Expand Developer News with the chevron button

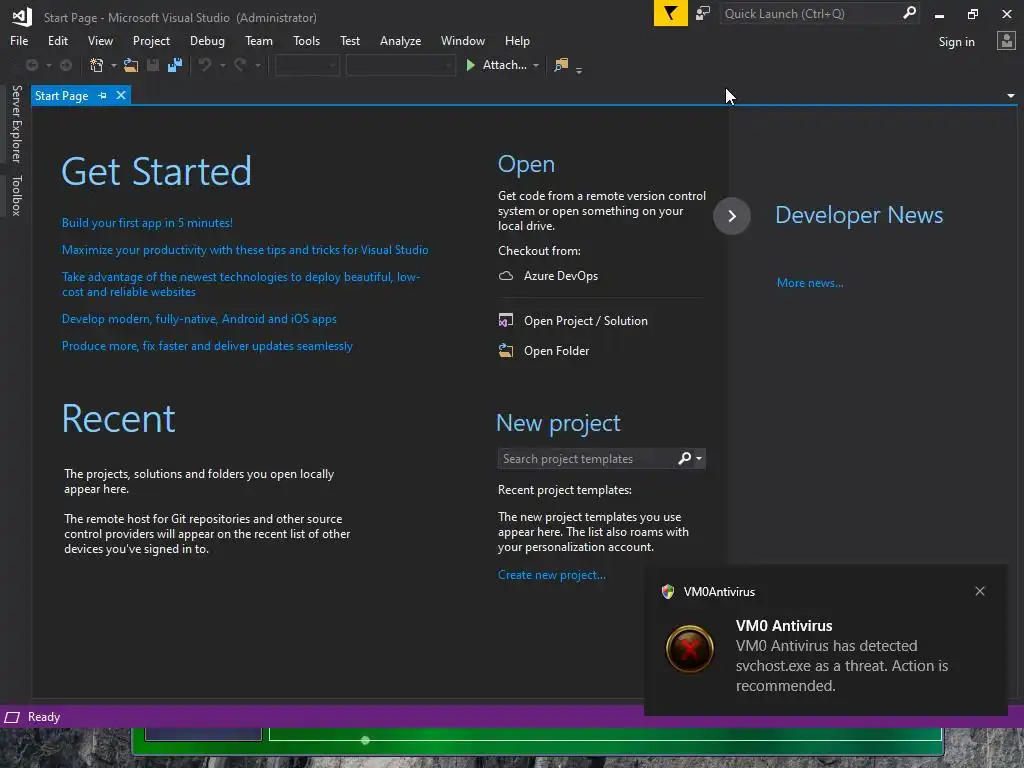pyautogui.click(x=732, y=216)
